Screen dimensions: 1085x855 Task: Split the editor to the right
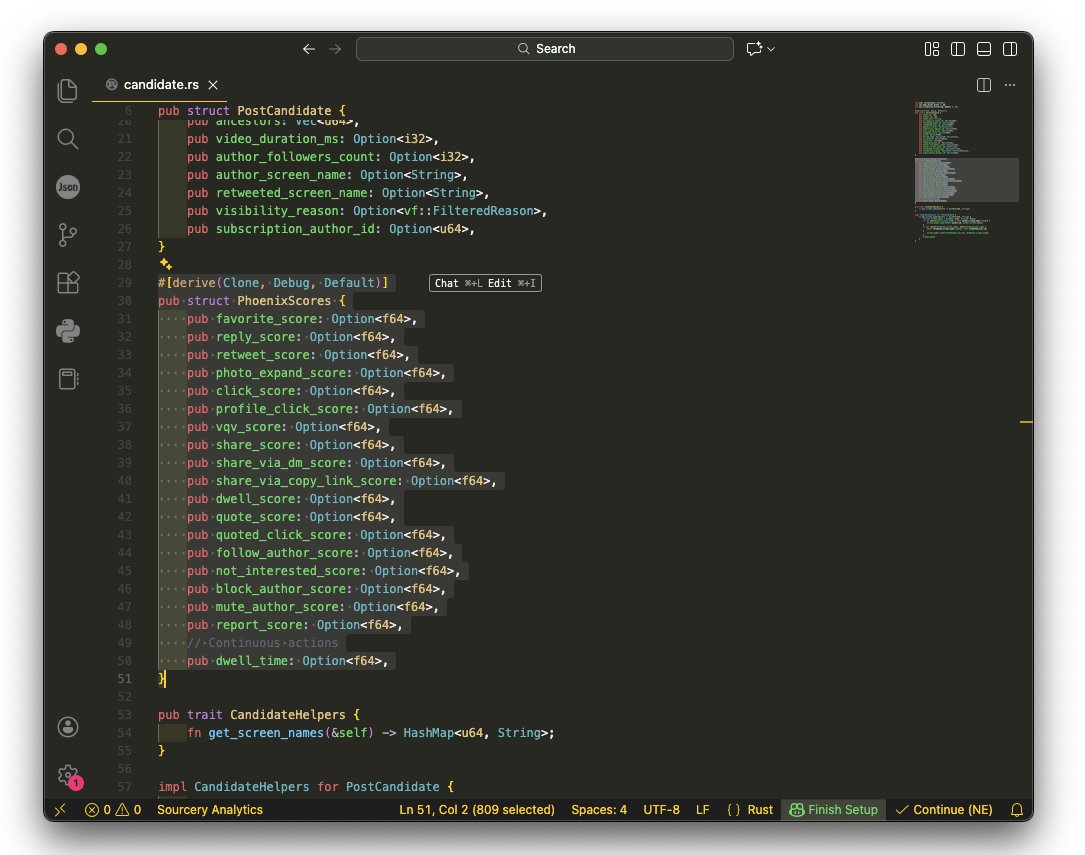click(983, 85)
